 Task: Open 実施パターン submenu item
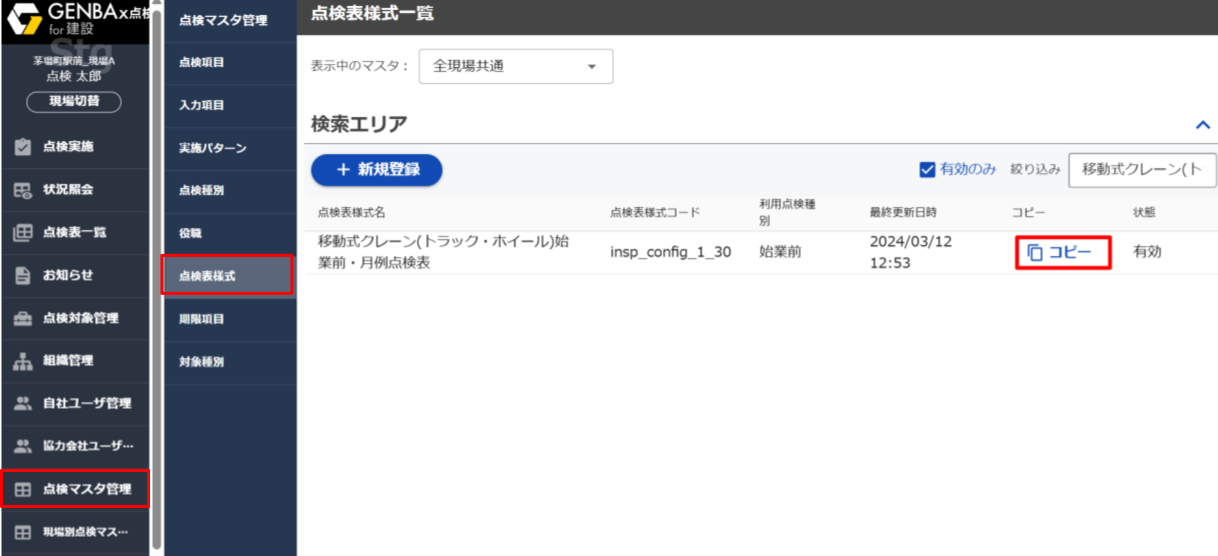[x=212, y=148]
